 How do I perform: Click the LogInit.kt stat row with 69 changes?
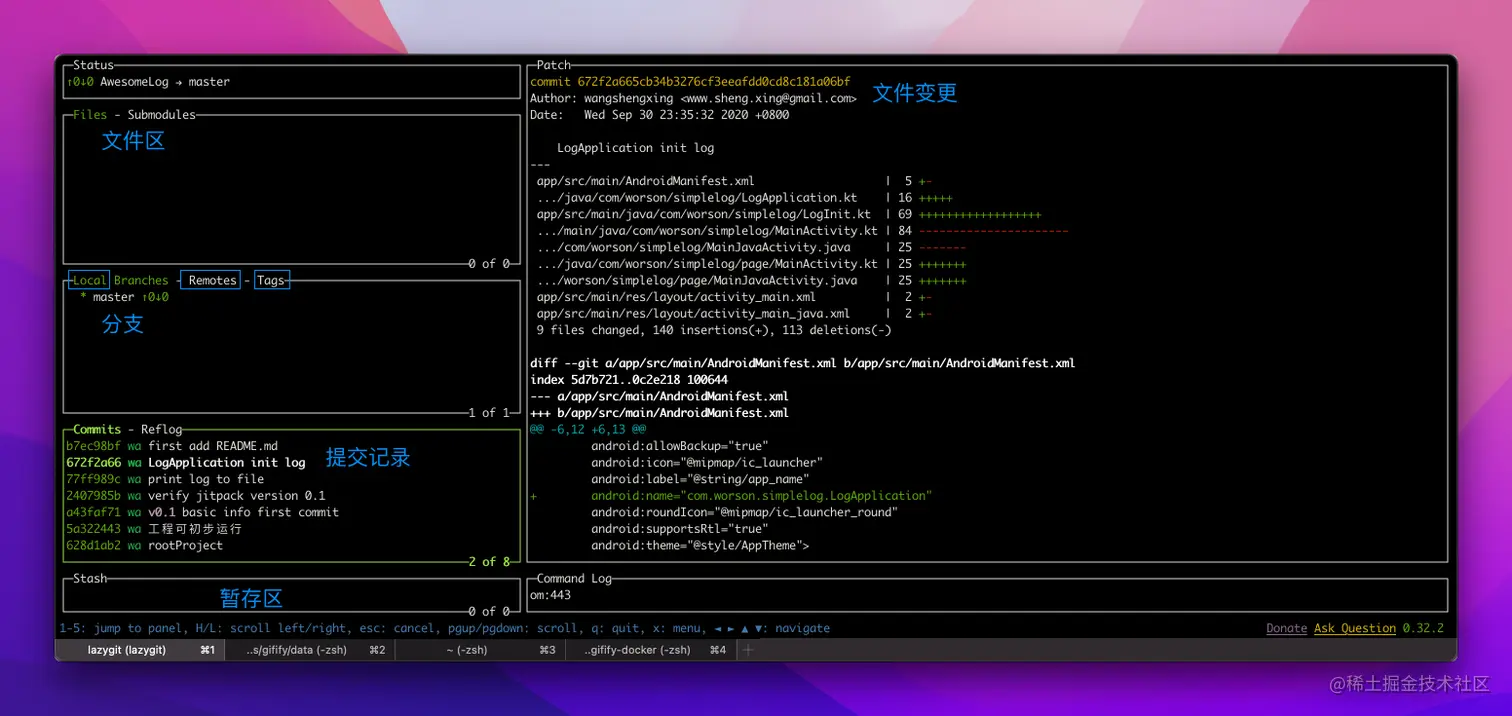tap(788, 215)
